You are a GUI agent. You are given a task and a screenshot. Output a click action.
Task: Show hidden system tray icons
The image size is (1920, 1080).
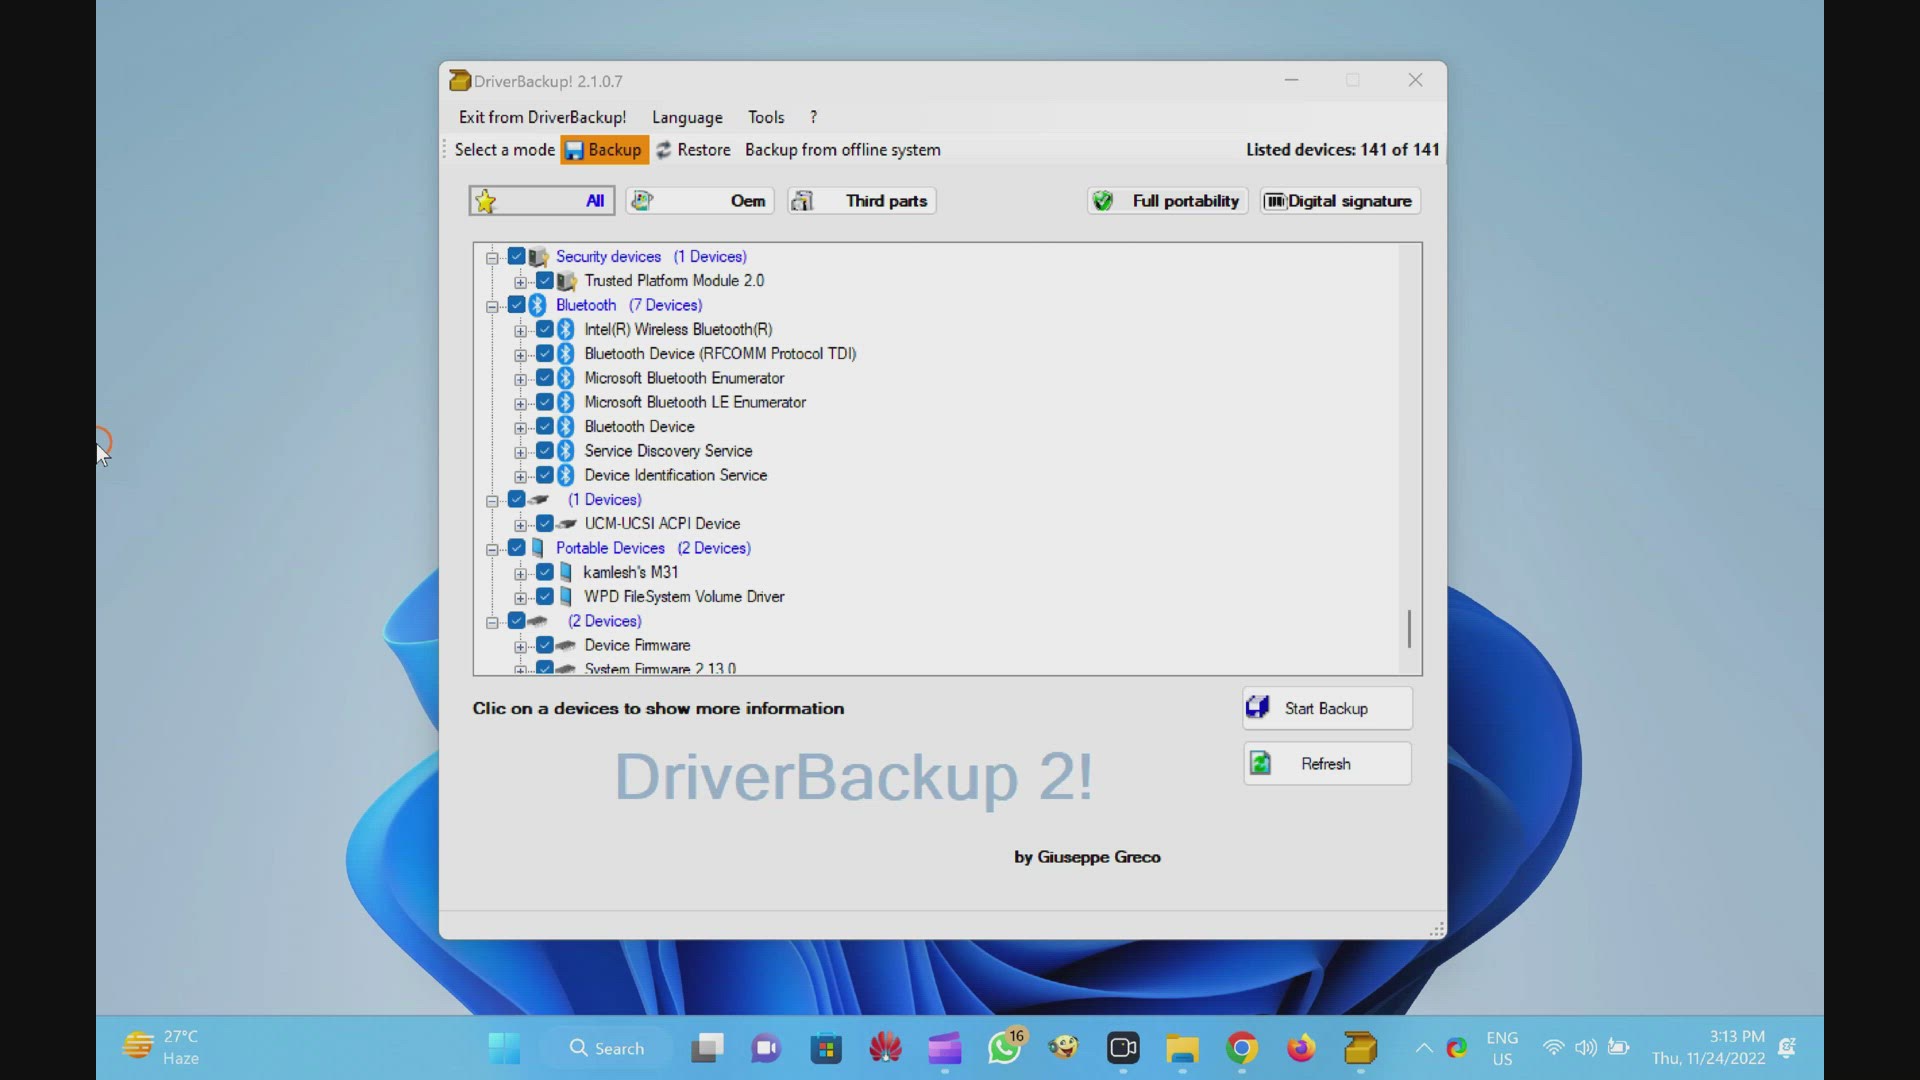1423,1048
